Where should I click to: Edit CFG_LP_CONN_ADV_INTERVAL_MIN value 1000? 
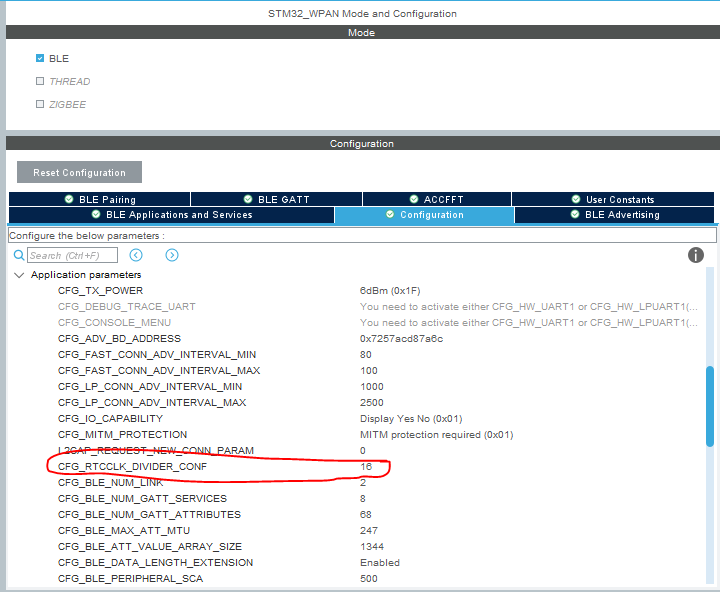[371, 386]
